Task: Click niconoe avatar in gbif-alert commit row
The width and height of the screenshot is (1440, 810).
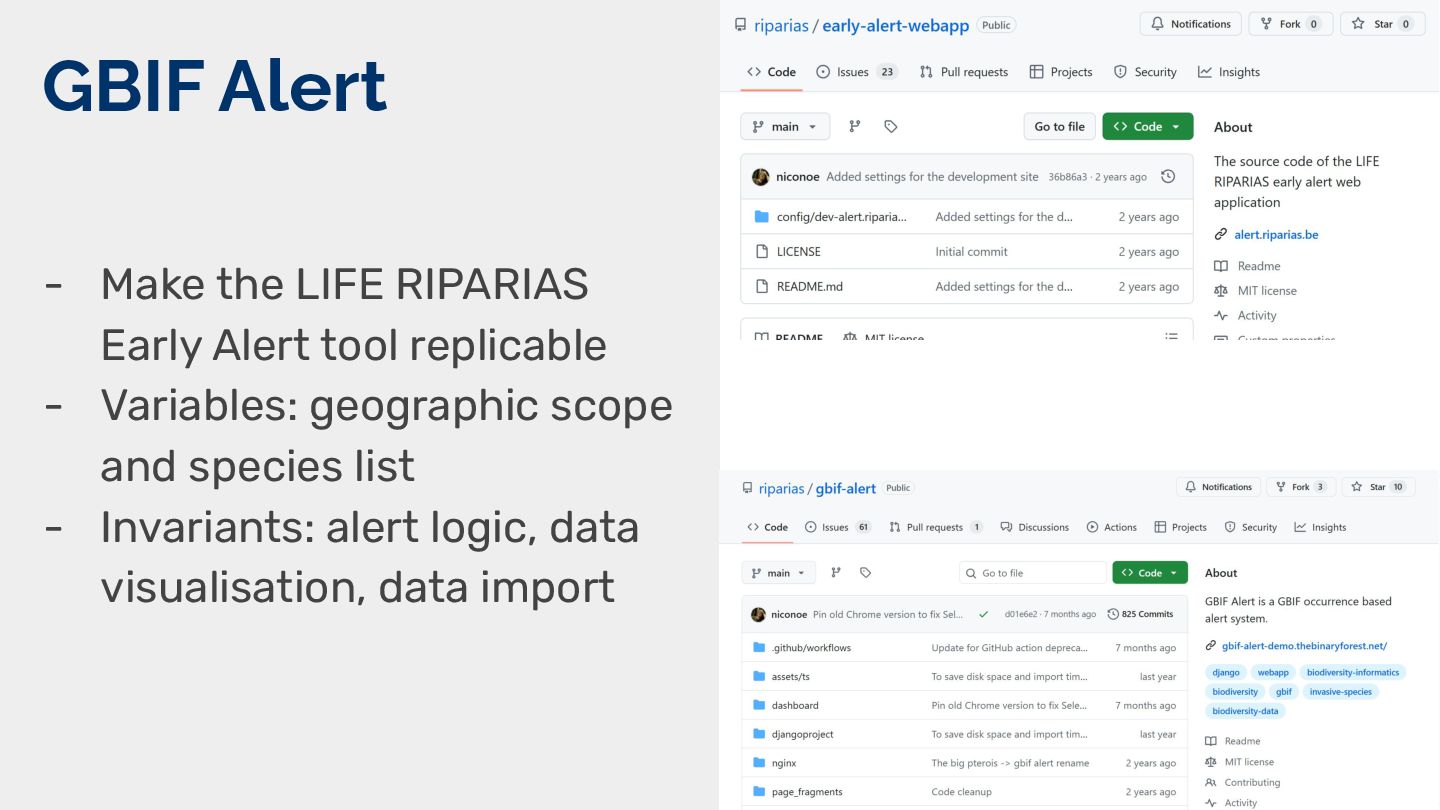Action: [x=758, y=614]
